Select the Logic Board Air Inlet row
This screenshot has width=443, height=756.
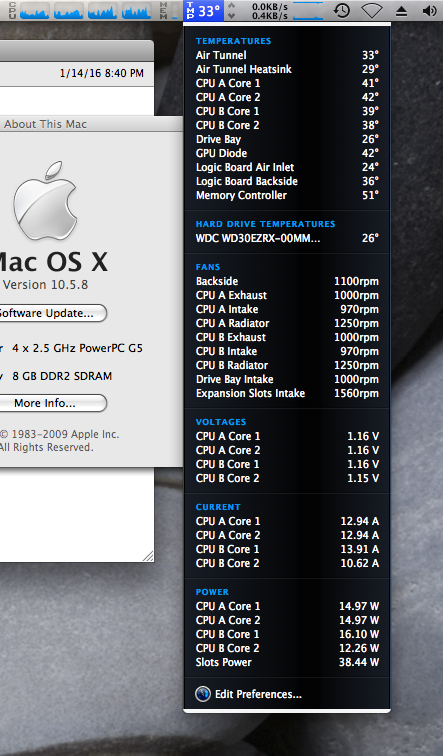coord(287,167)
